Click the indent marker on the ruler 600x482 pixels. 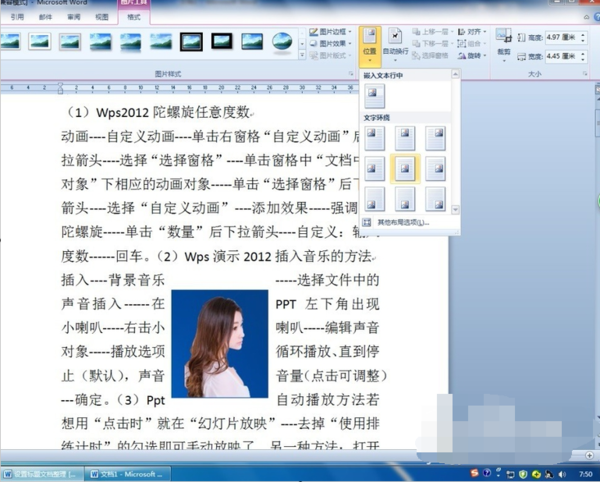[x=60, y=88]
